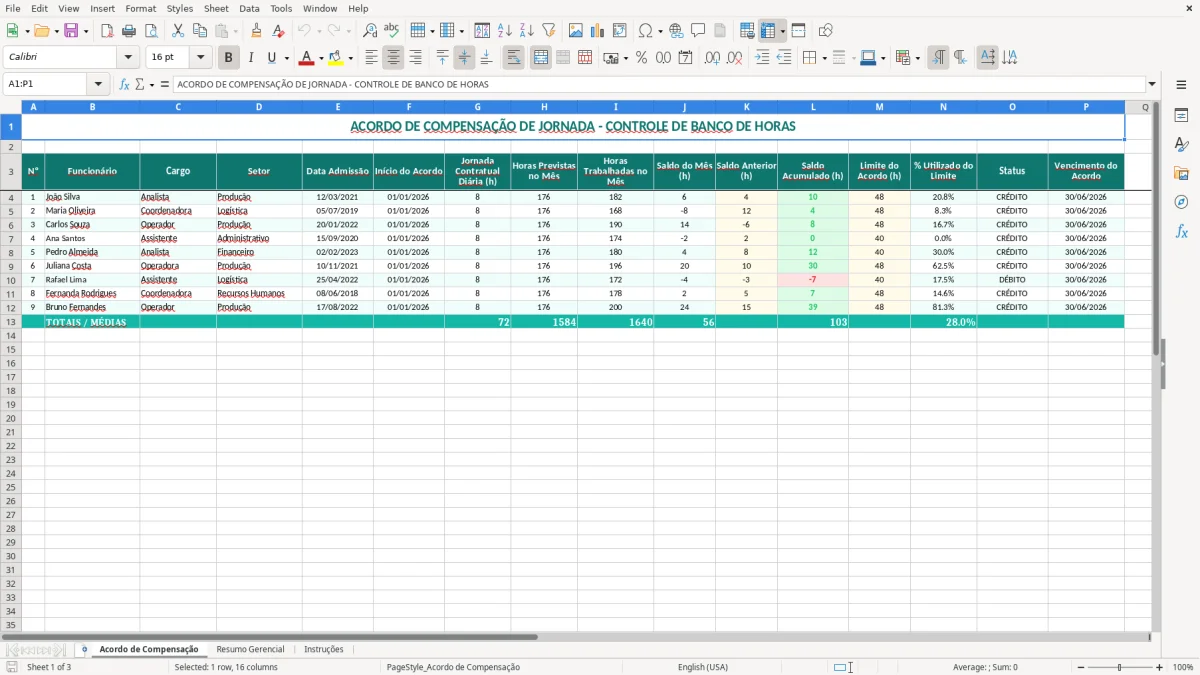Toggle Bold formatting
Screen dimensions: 1200x675
point(229,58)
